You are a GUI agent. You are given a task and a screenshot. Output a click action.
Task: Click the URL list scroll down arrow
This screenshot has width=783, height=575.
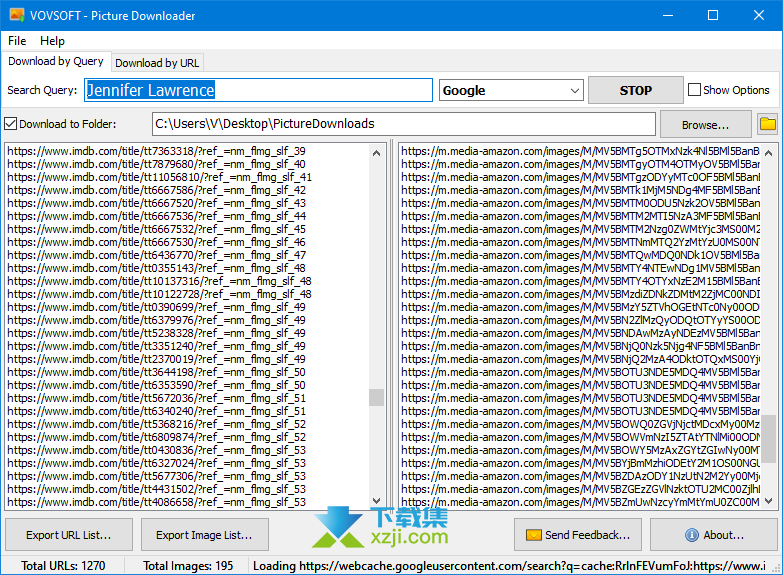click(x=377, y=501)
